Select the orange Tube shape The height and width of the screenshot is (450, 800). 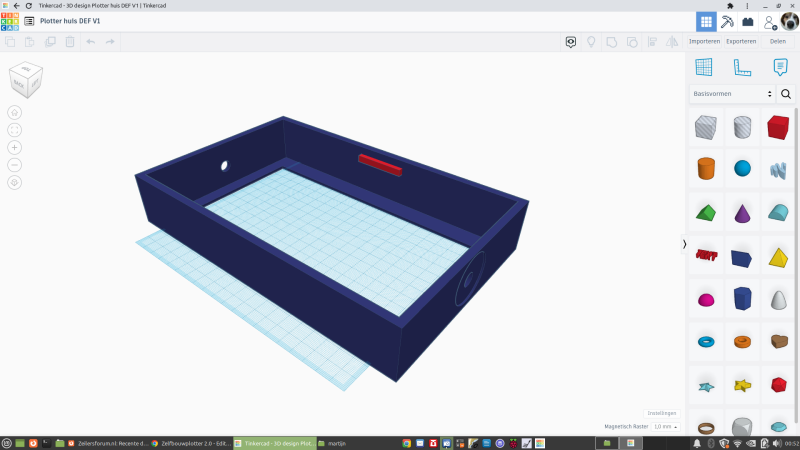742,342
